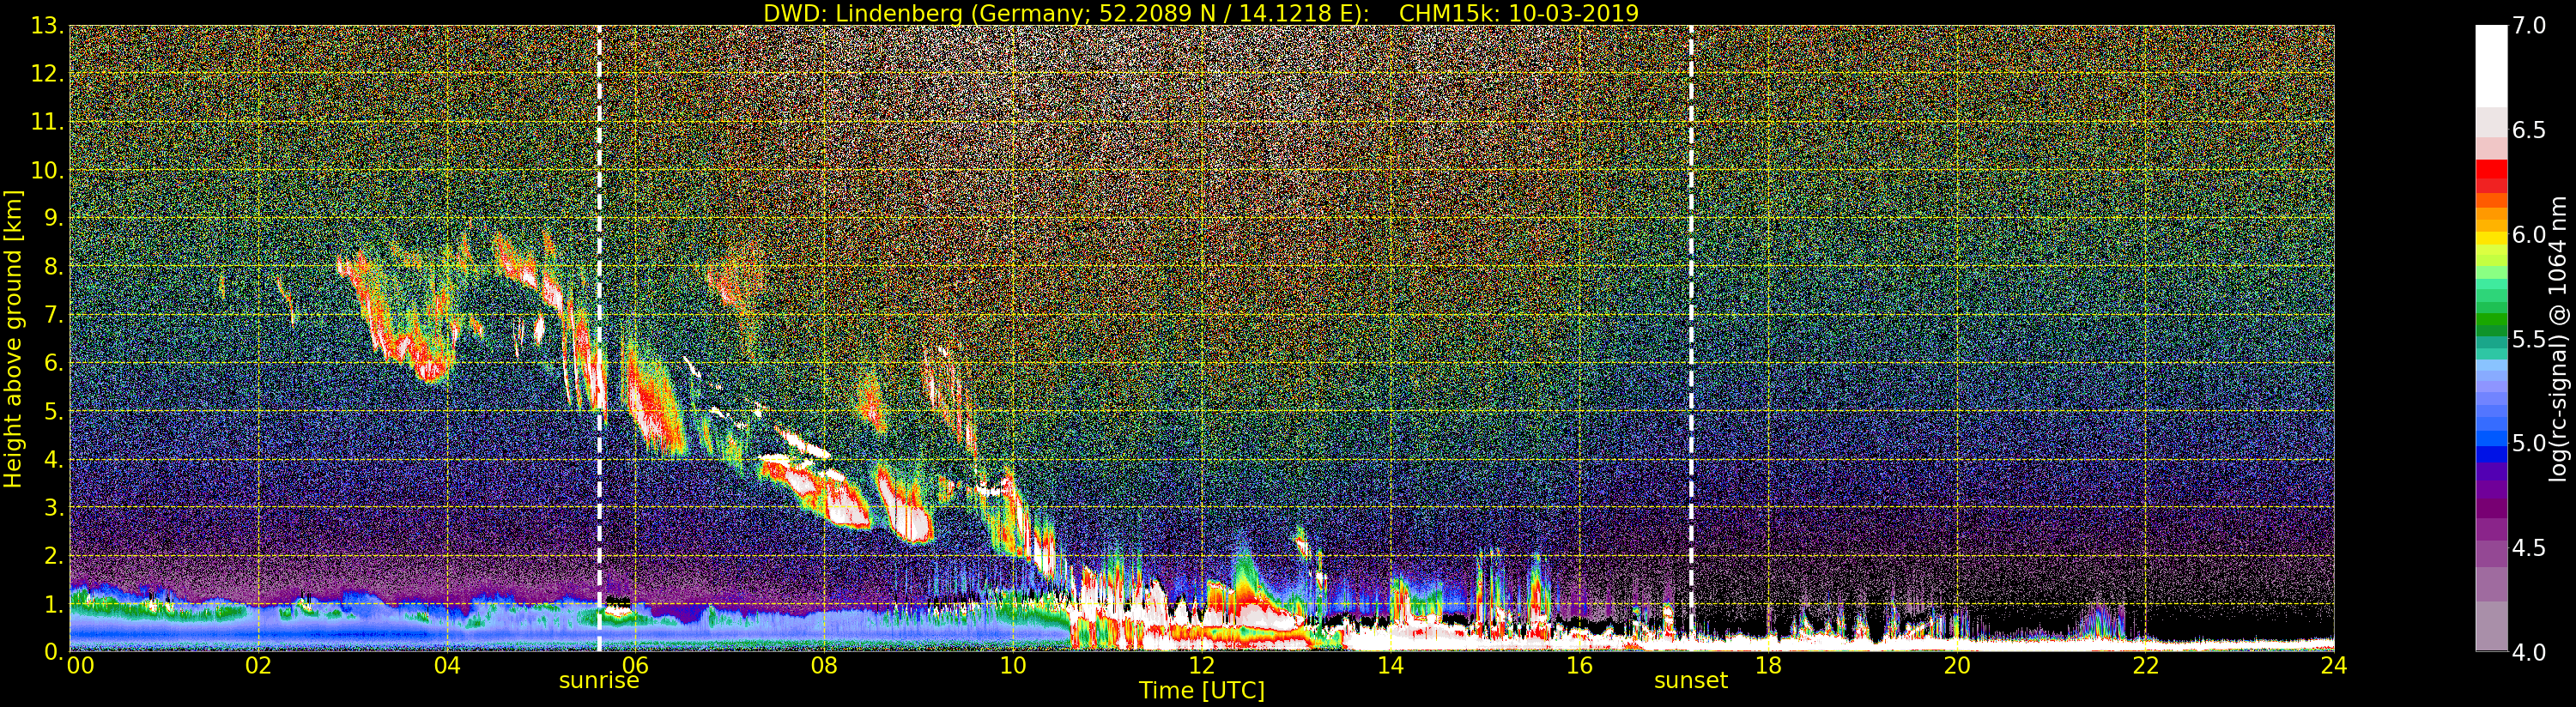Click the '04' time axis tick label
2576x707 pixels.
447,666
